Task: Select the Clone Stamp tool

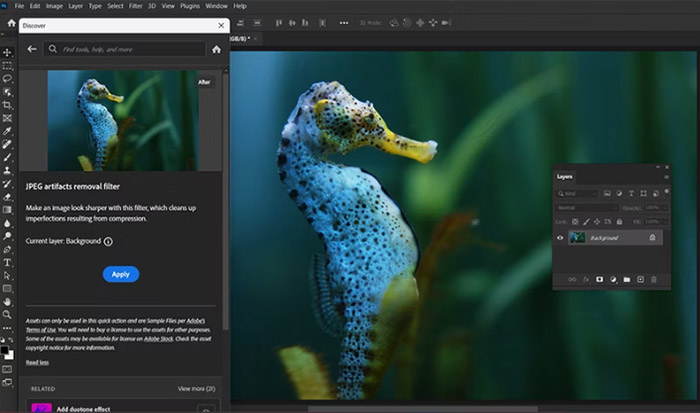Action: (x=7, y=171)
